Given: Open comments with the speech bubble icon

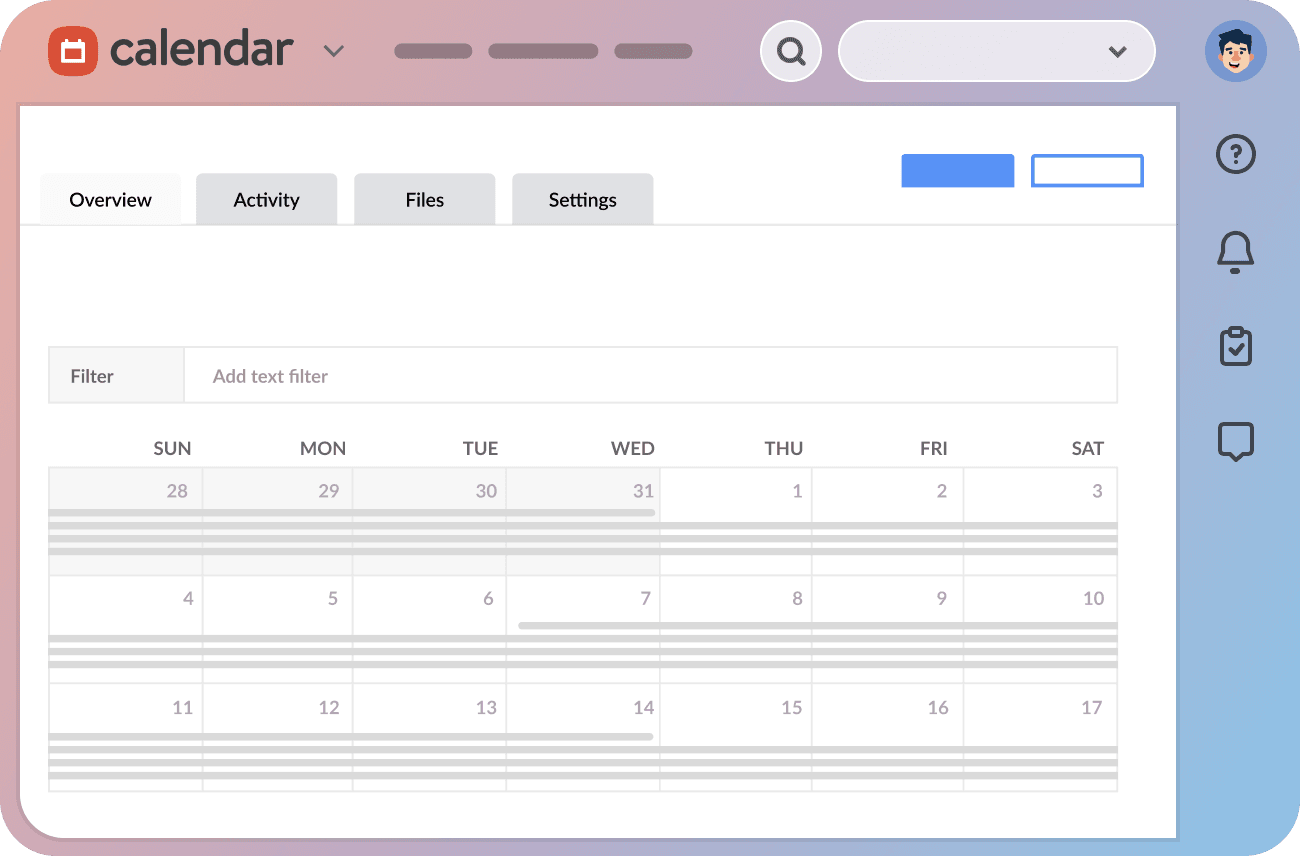Looking at the screenshot, I should point(1235,441).
